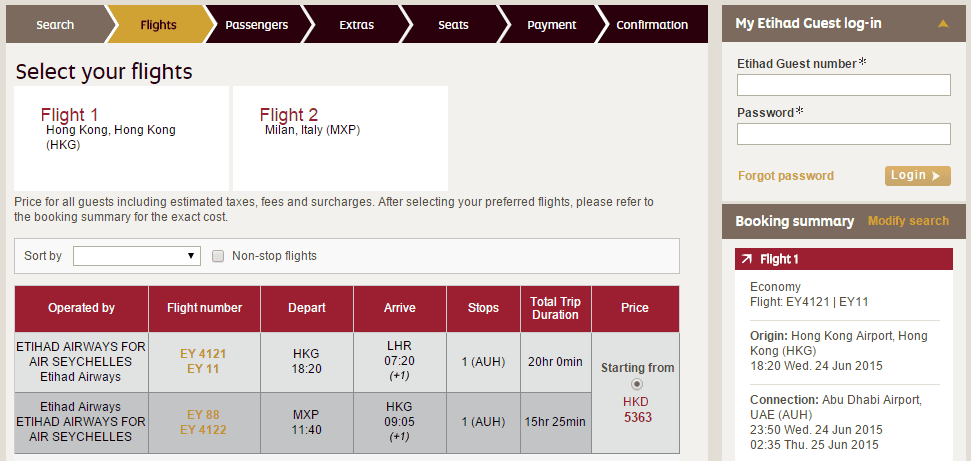Jump to the Seats step
Viewport: 971px width, 461px height.
[453, 25]
